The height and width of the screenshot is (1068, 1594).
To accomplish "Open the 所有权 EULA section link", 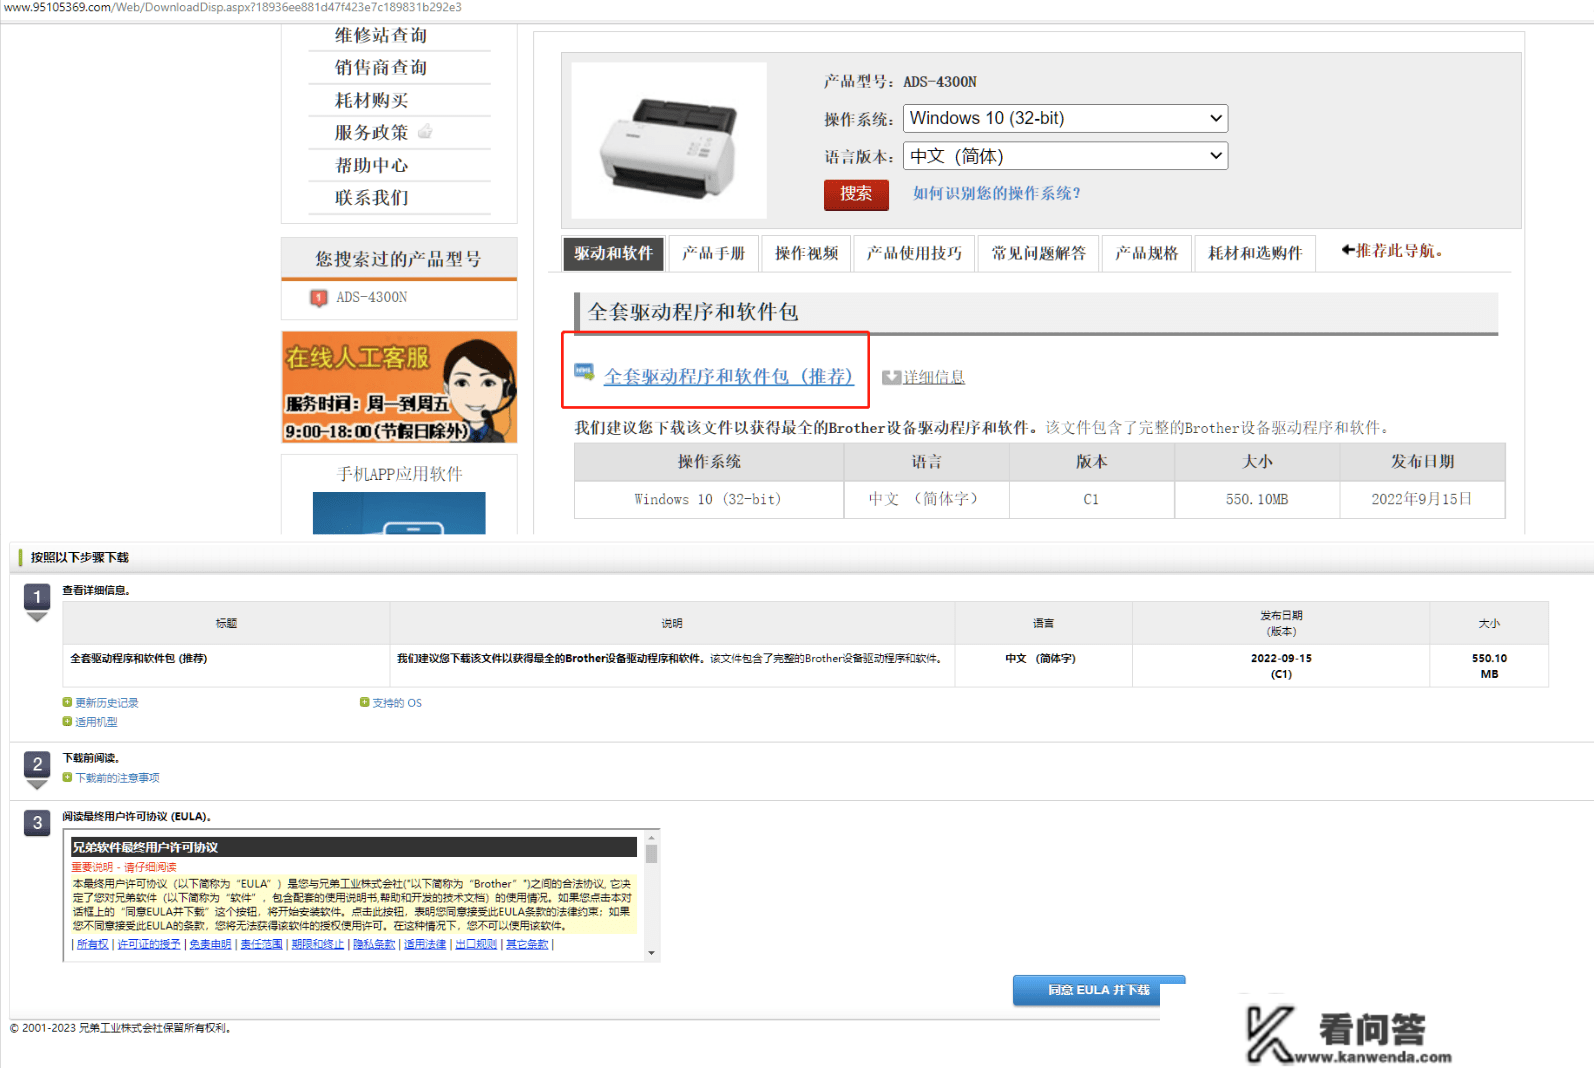I will coord(92,944).
